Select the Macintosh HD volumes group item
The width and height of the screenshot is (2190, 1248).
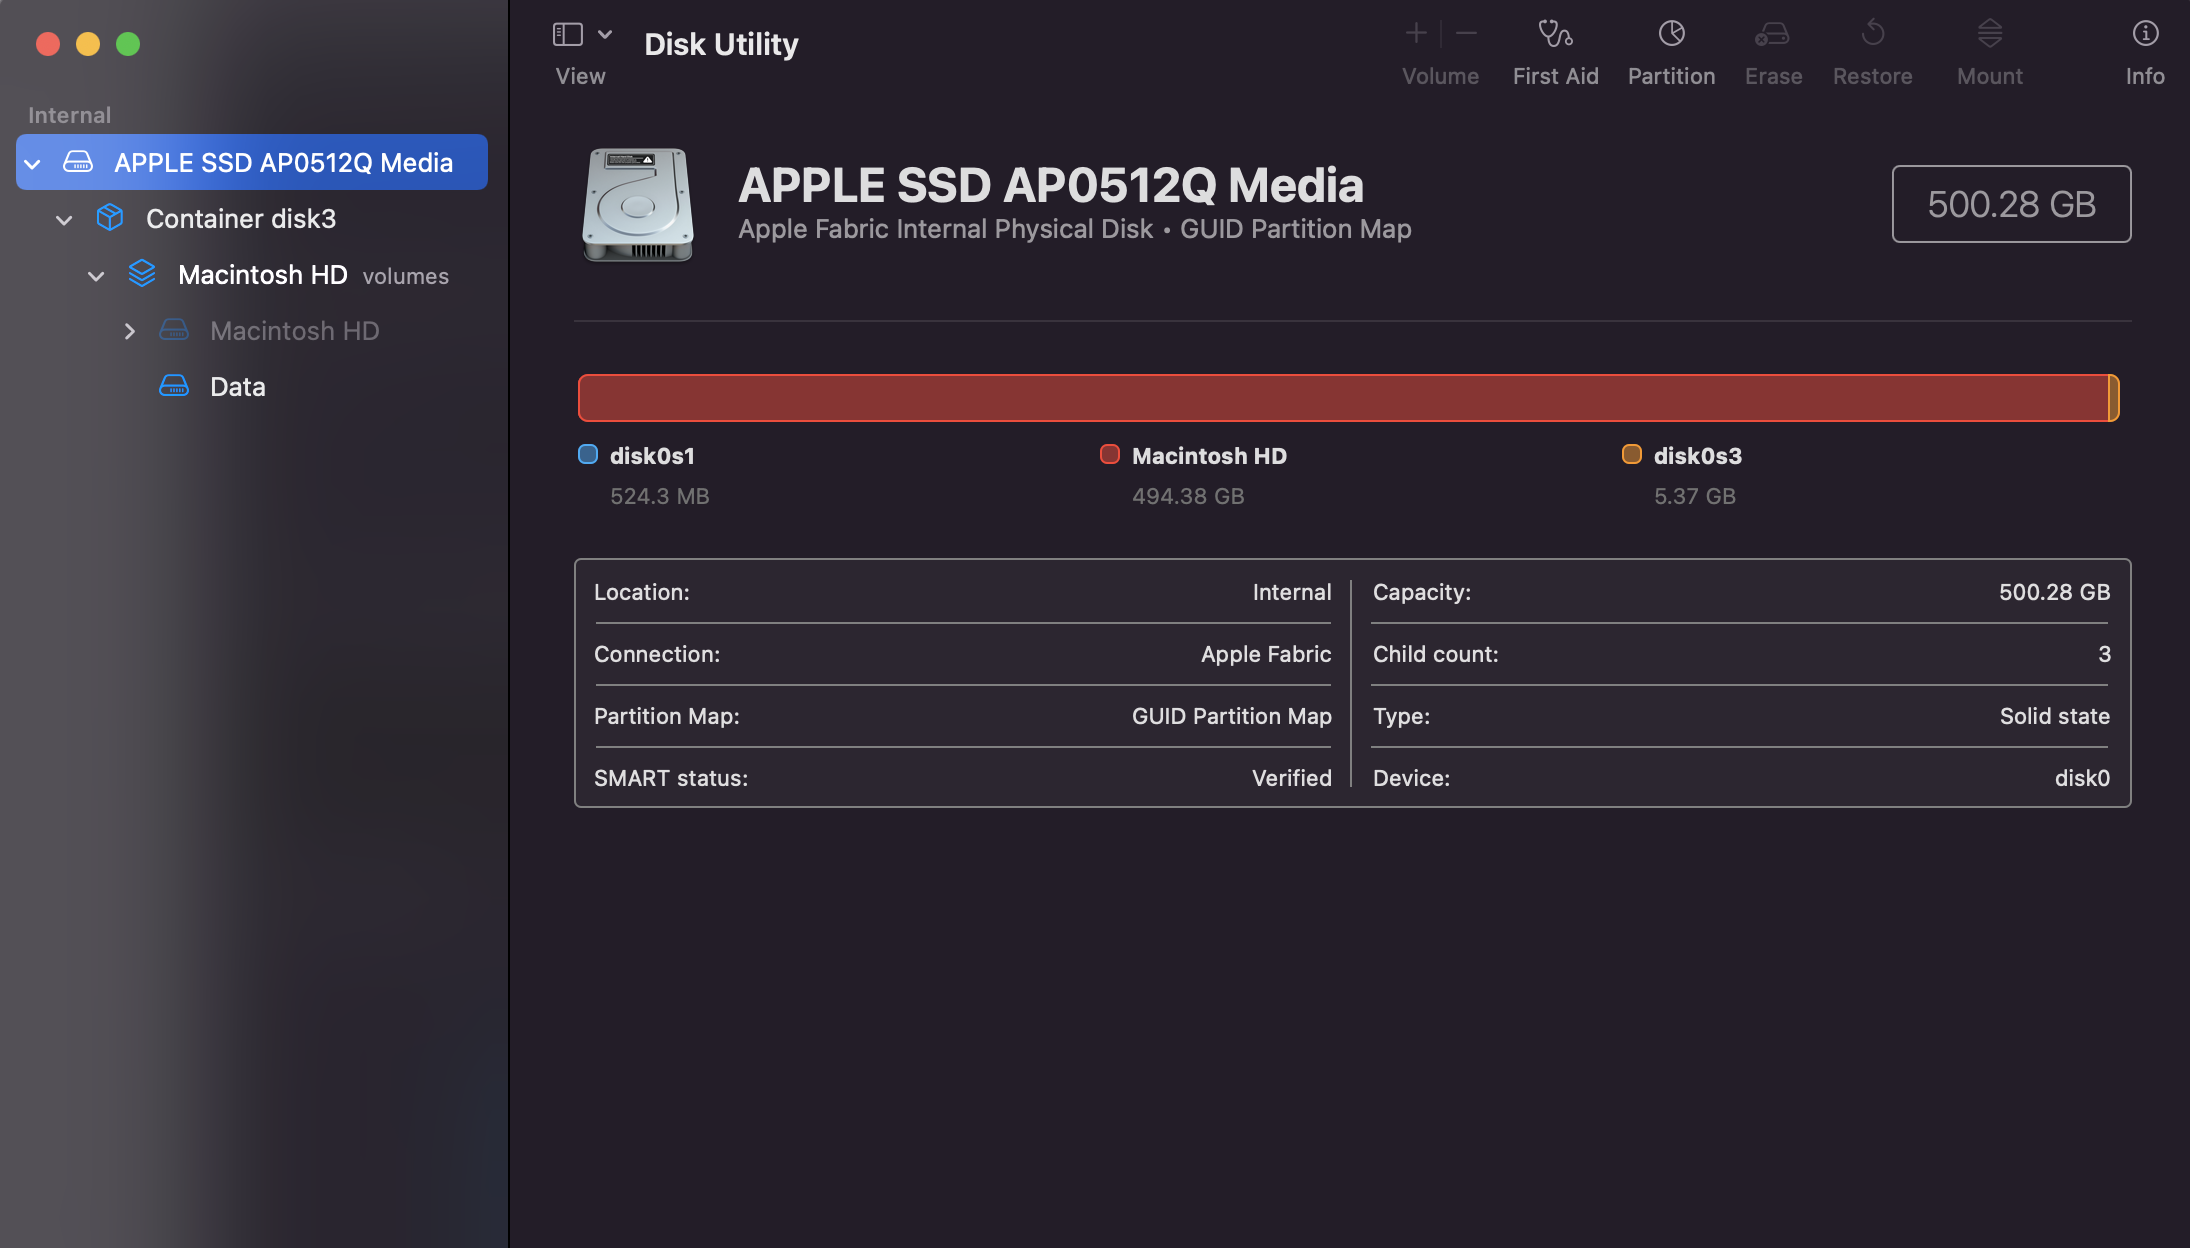[x=263, y=275]
